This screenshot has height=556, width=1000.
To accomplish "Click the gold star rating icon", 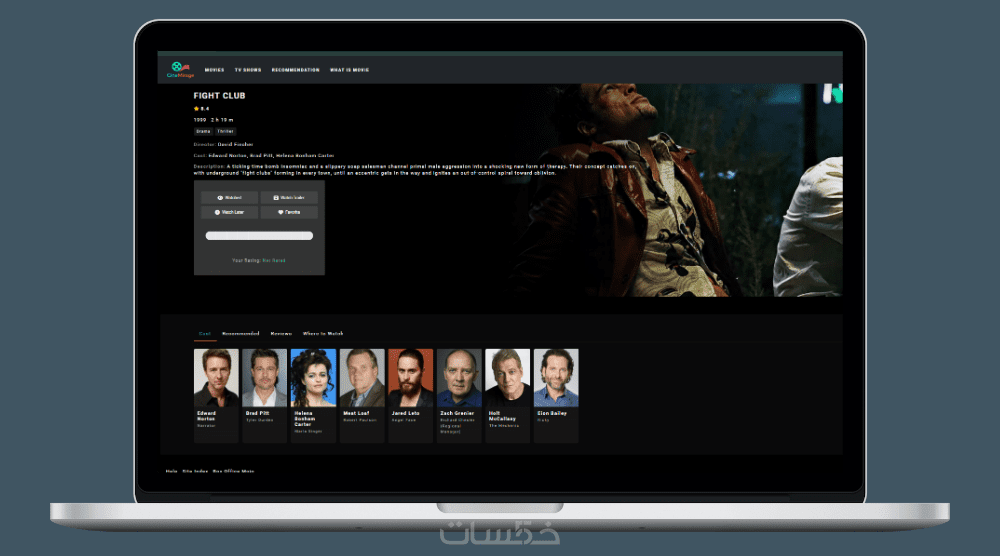I will [x=196, y=108].
